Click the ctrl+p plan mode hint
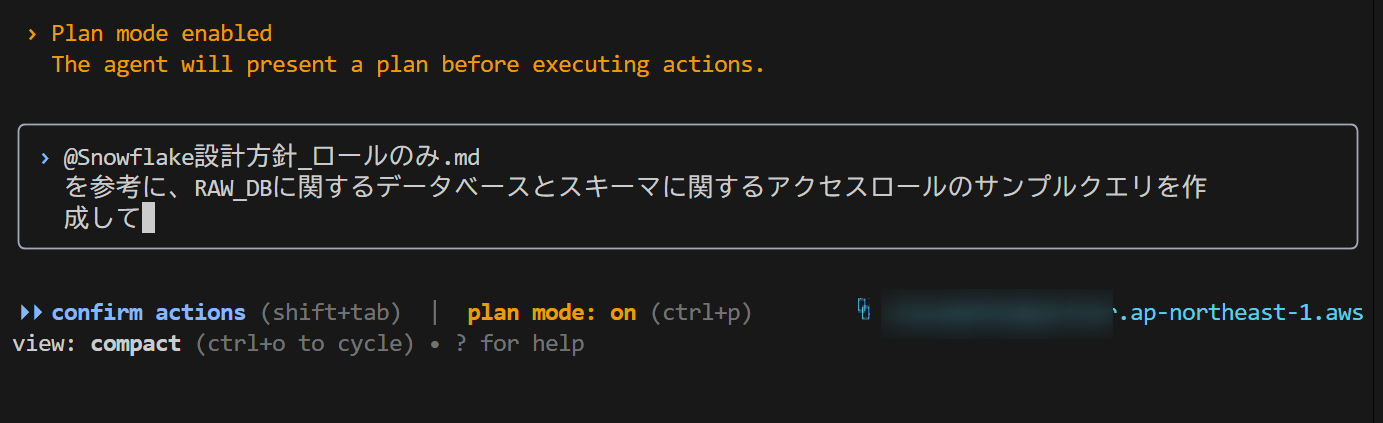Image resolution: width=1383 pixels, height=423 pixels. 701,313
